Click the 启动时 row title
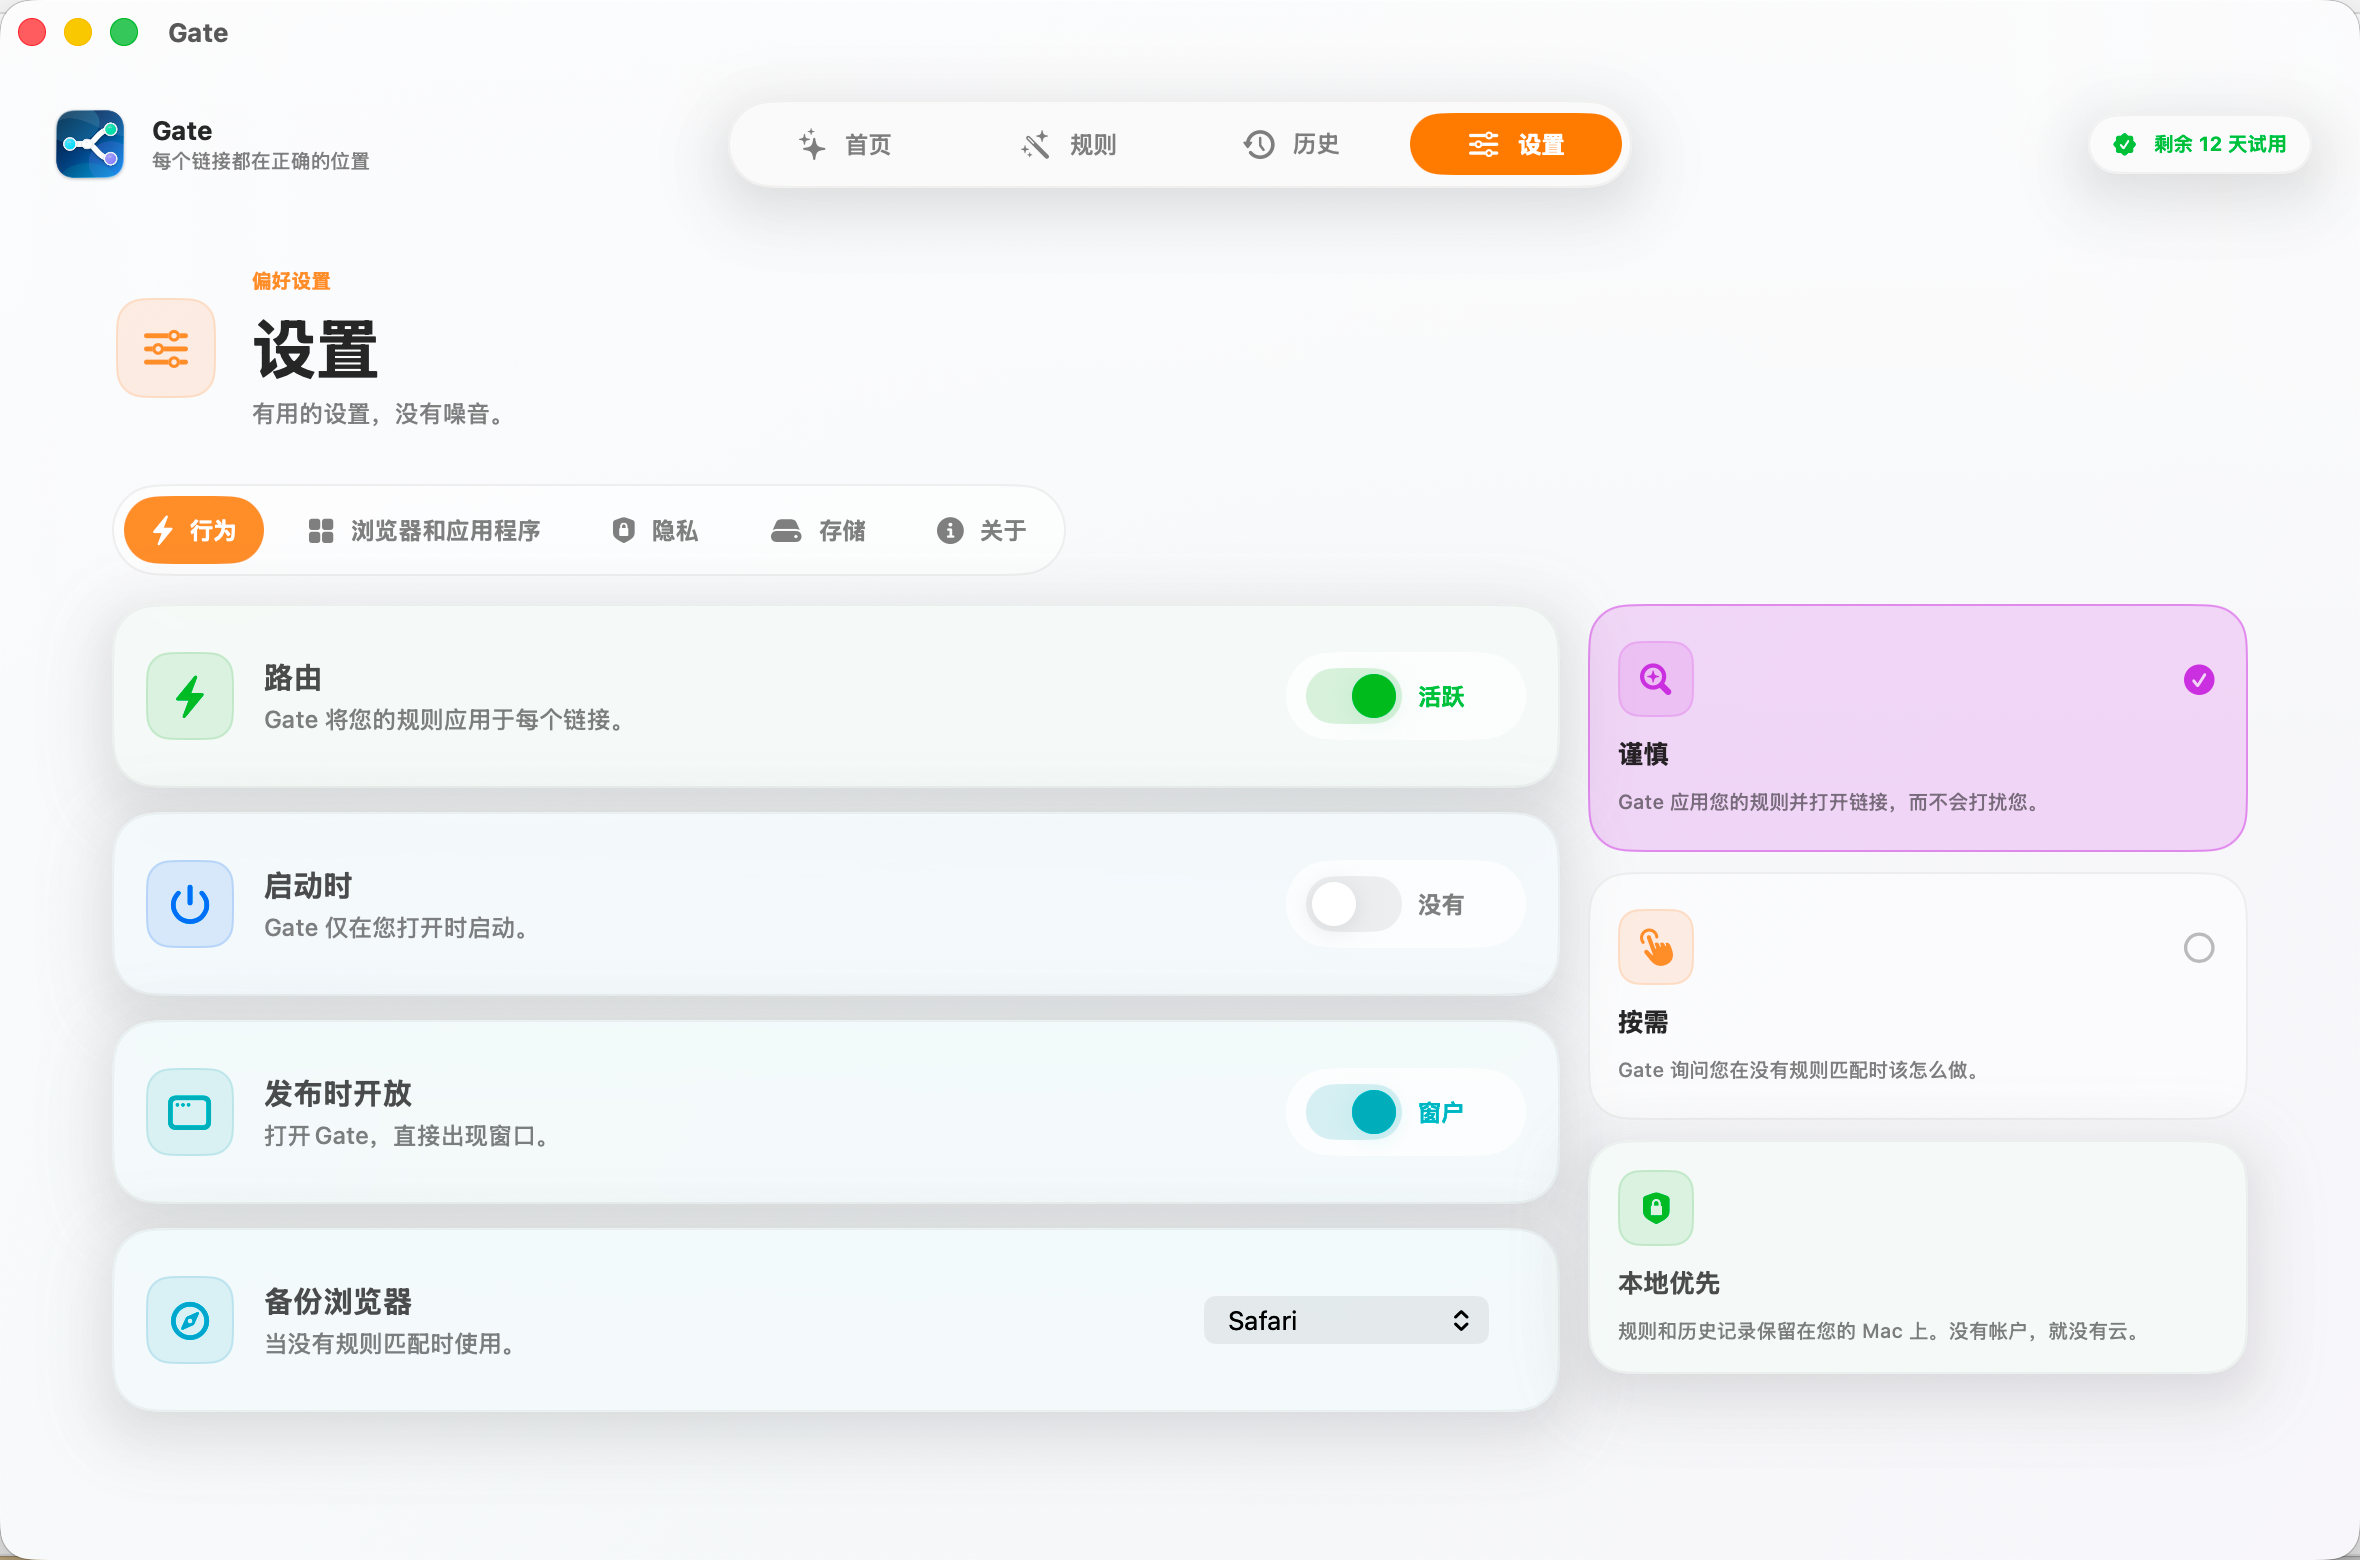 308,886
